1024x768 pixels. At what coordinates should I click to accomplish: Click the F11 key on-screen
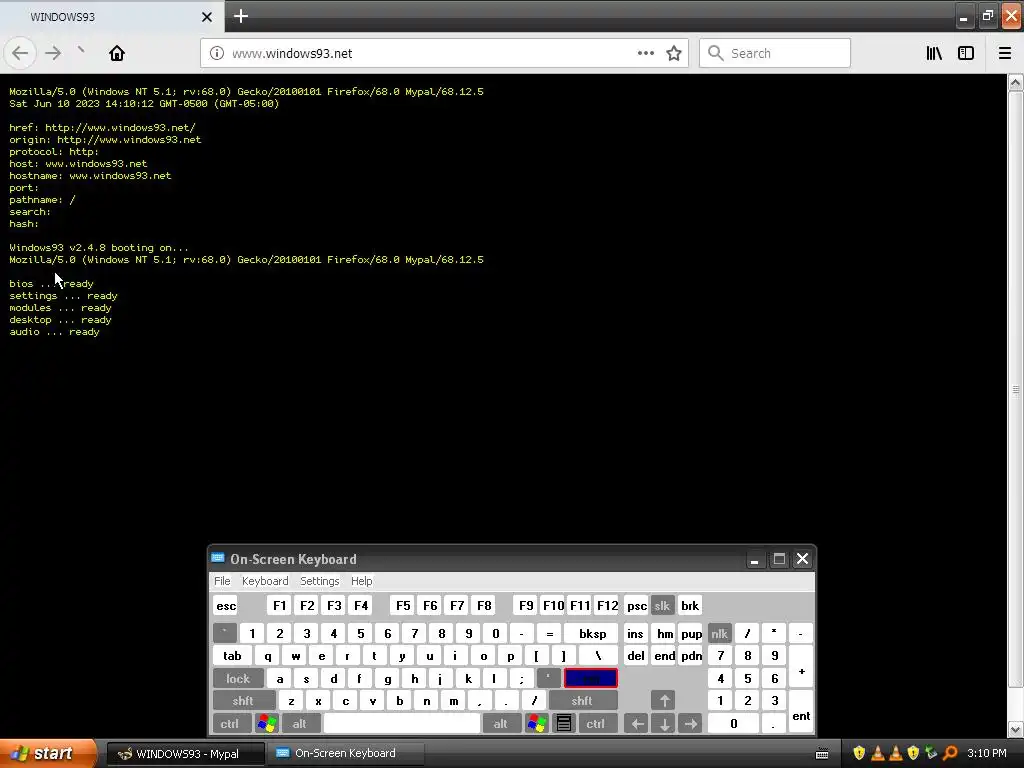(x=580, y=605)
